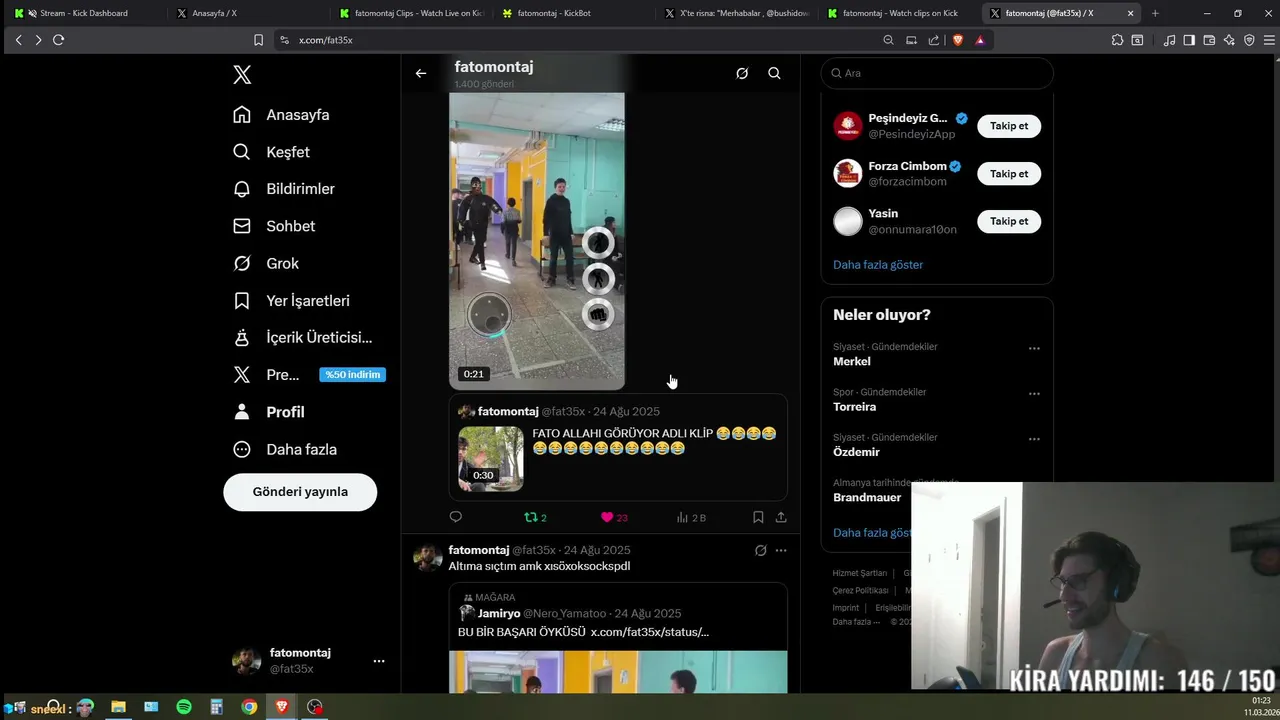Bookmark the first tweet

[758, 517]
